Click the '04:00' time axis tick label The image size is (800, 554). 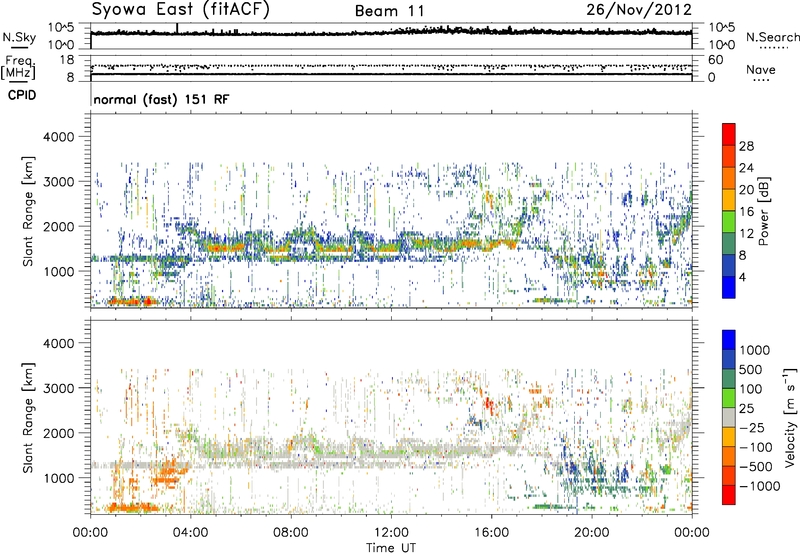pos(190,533)
